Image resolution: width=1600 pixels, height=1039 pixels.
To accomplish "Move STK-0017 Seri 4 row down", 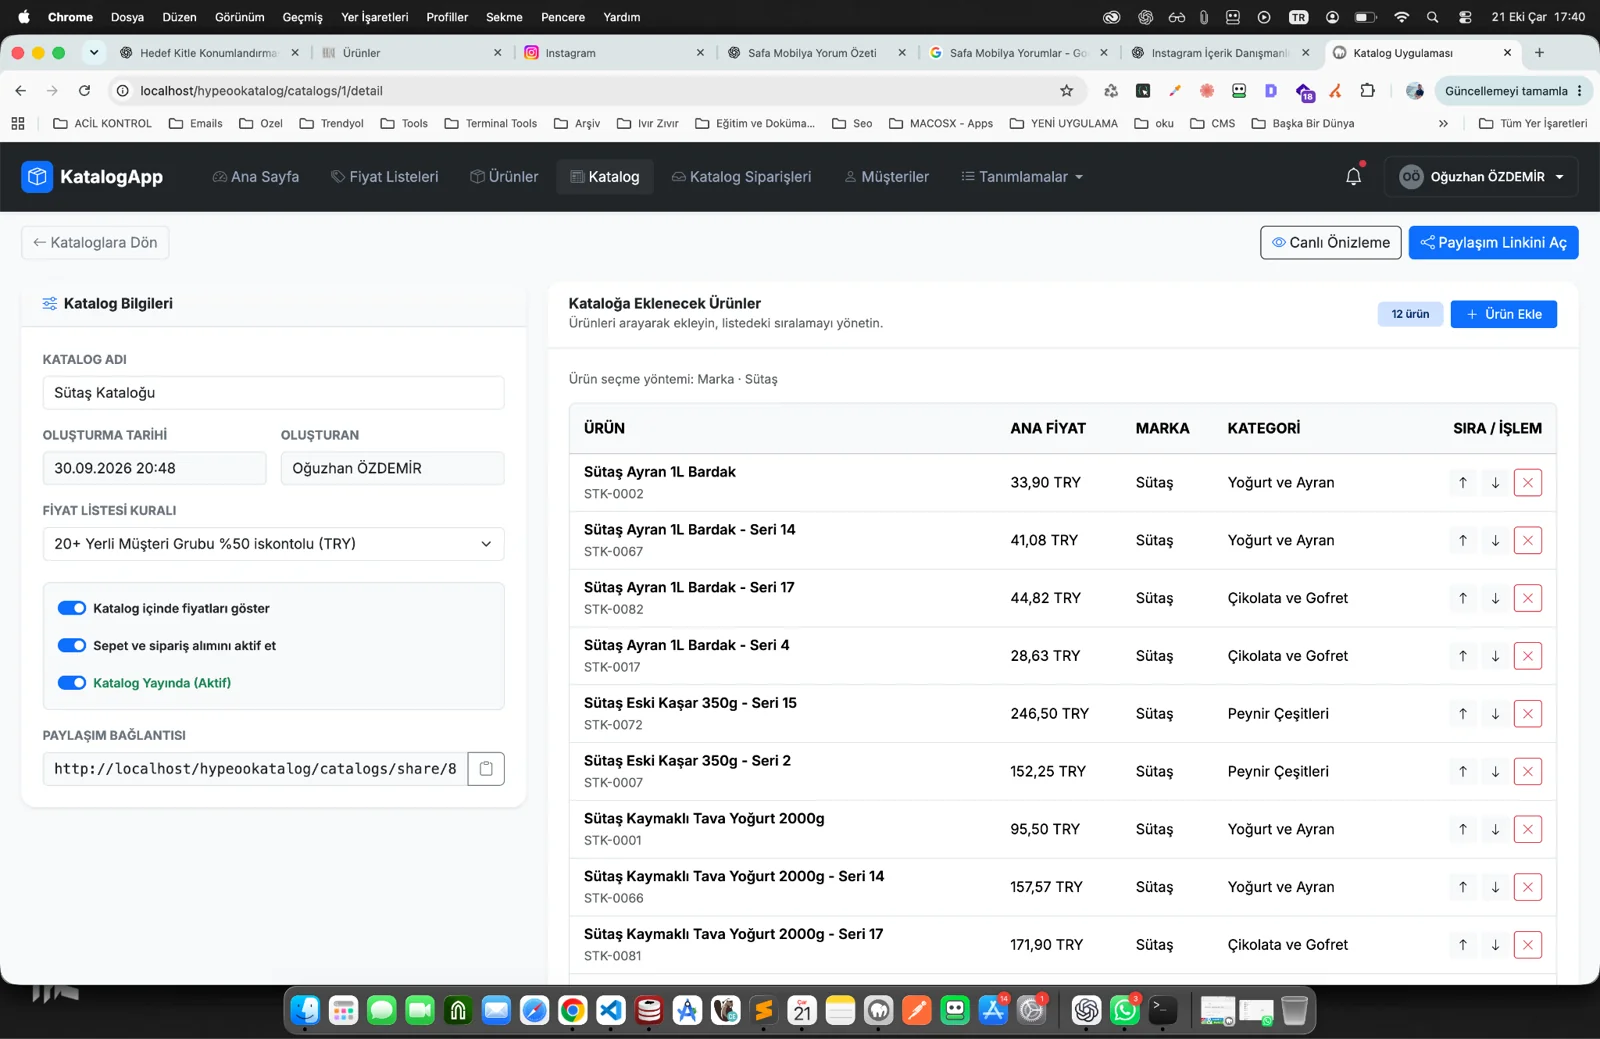I will point(1495,656).
